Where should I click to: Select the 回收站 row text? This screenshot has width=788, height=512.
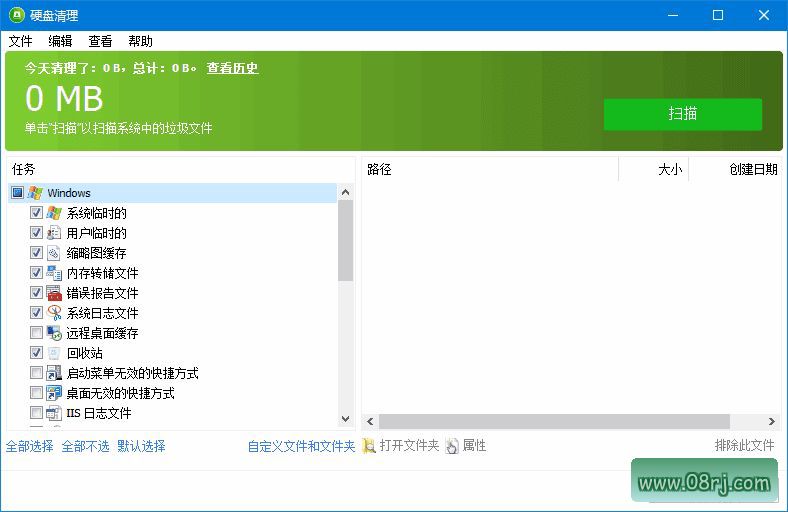point(84,353)
